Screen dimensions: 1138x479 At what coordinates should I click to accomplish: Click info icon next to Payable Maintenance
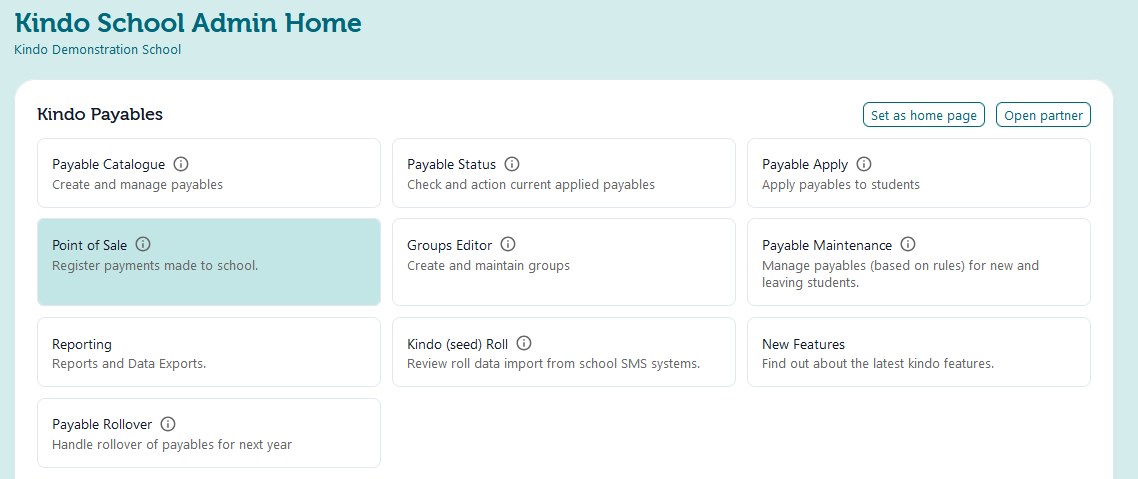(x=908, y=245)
